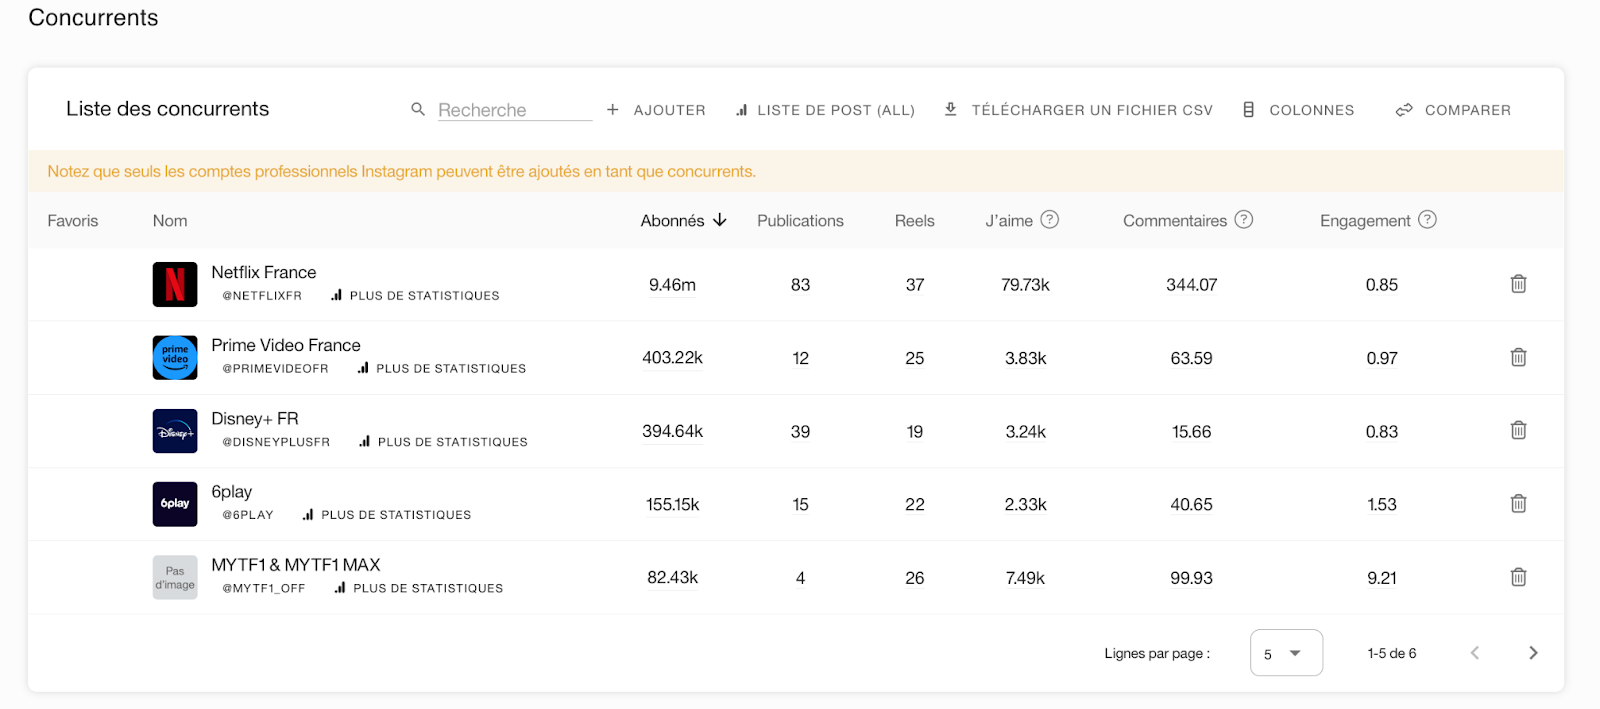
Task: Click the 79.73k likes value
Action: point(1025,285)
